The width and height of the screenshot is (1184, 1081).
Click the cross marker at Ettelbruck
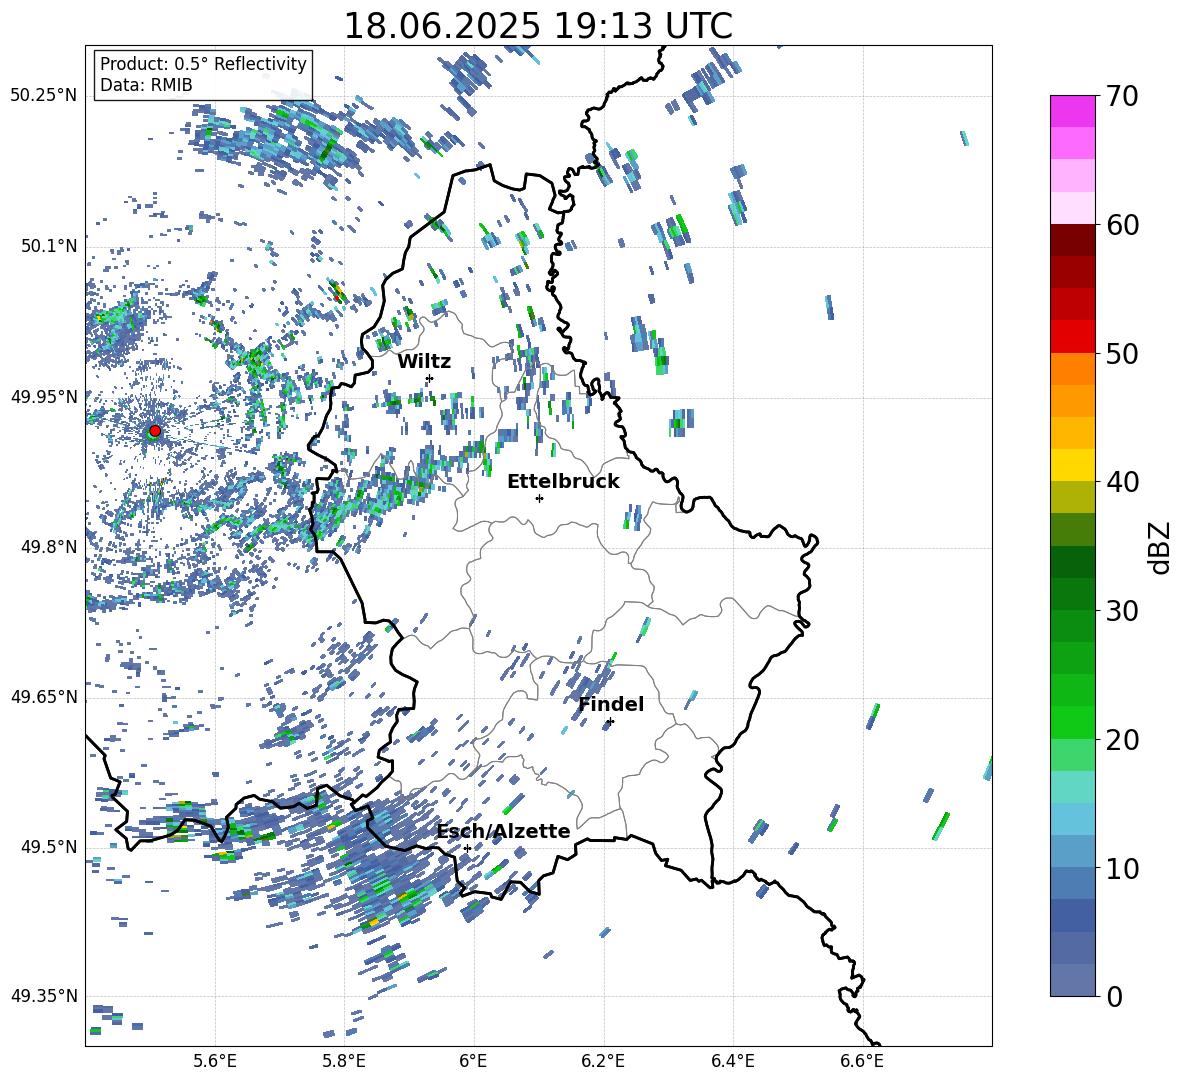(539, 498)
